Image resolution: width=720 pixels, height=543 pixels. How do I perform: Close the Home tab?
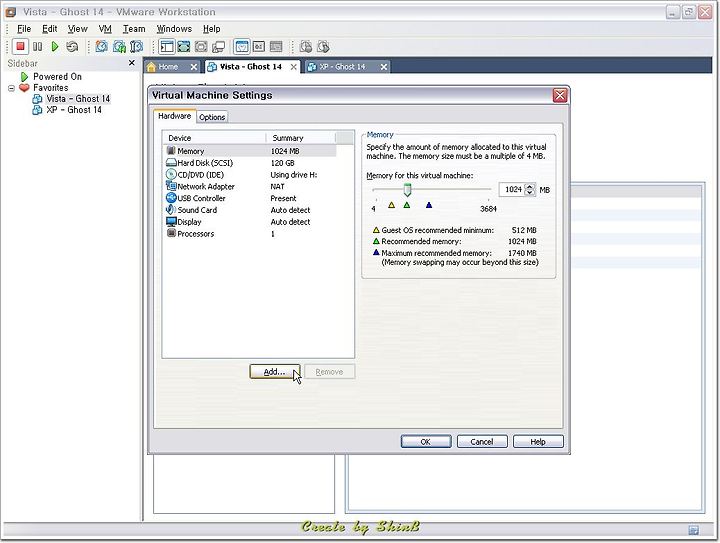pos(194,67)
